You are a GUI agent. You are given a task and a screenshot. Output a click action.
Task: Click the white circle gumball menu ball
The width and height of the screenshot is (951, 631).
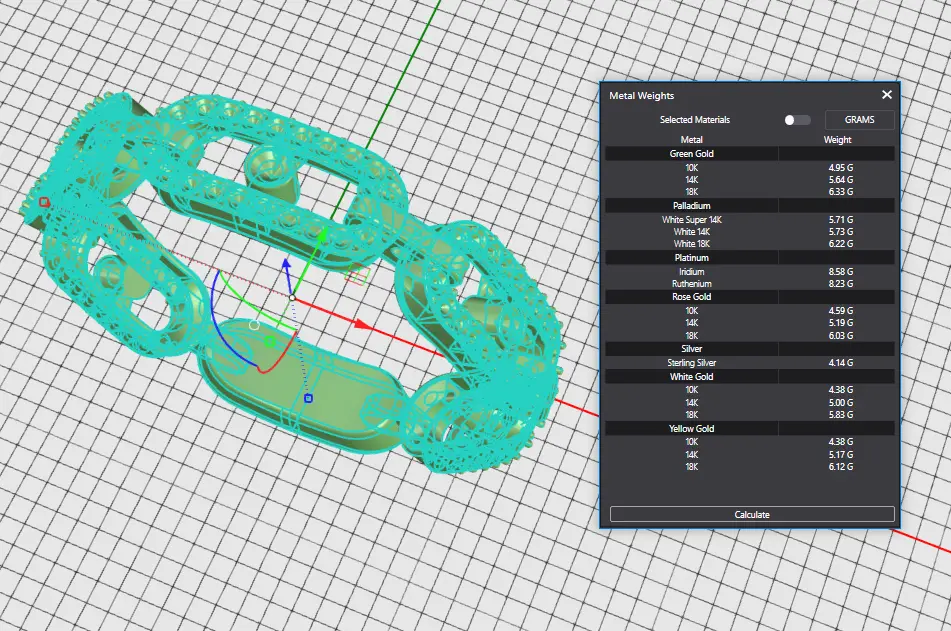coord(254,325)
